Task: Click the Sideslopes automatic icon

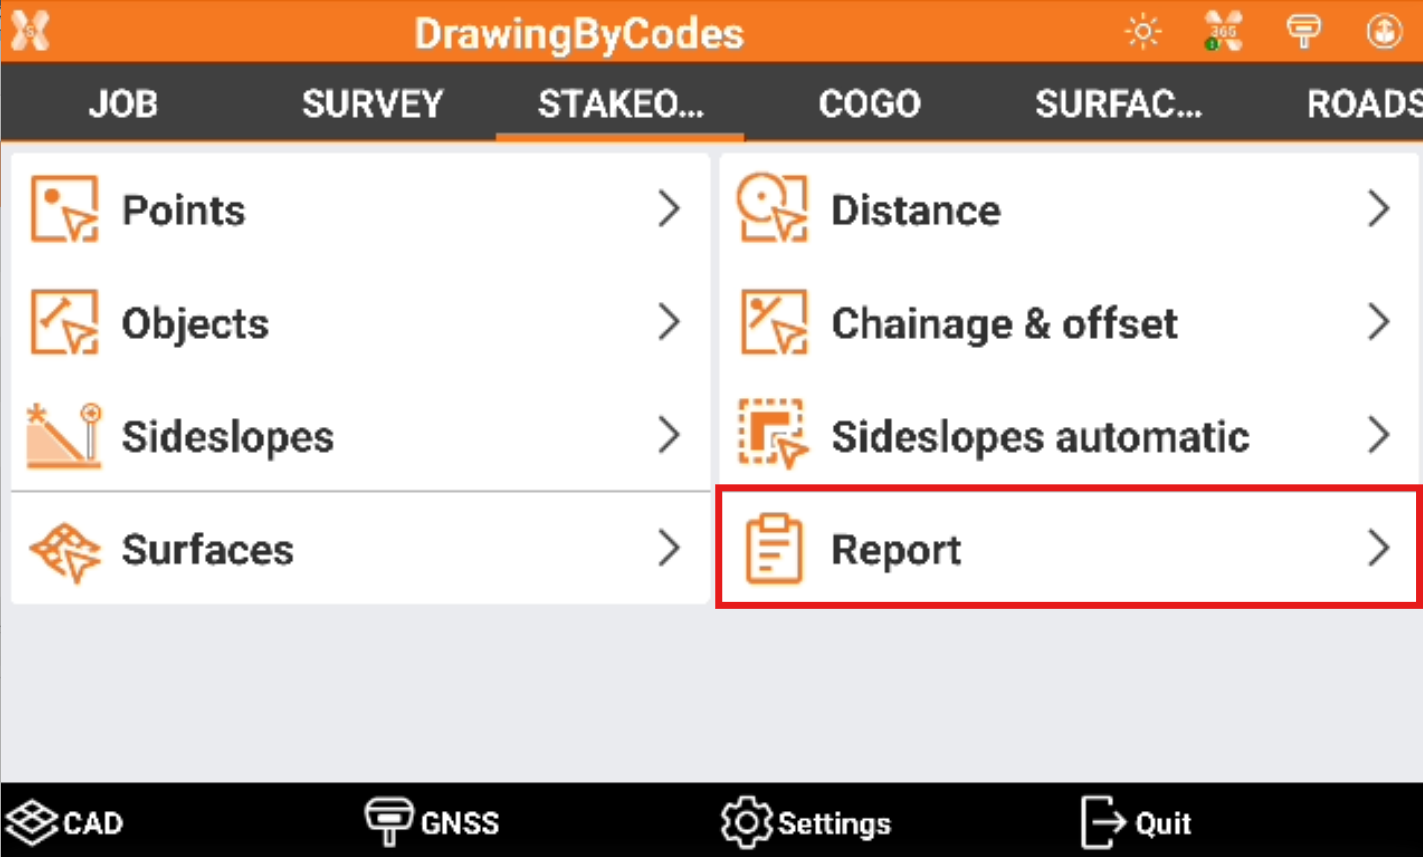Action: pos(772,436)
